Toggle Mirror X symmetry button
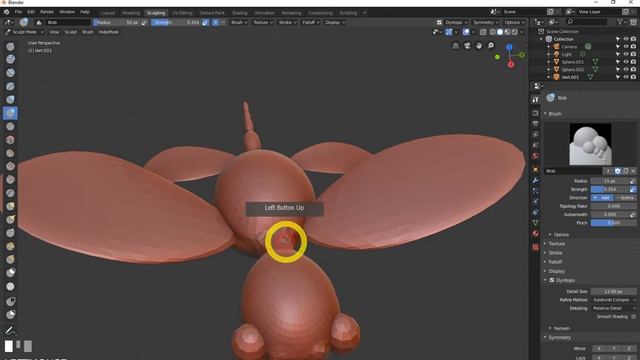640x360 pixels. coord(599,349)
